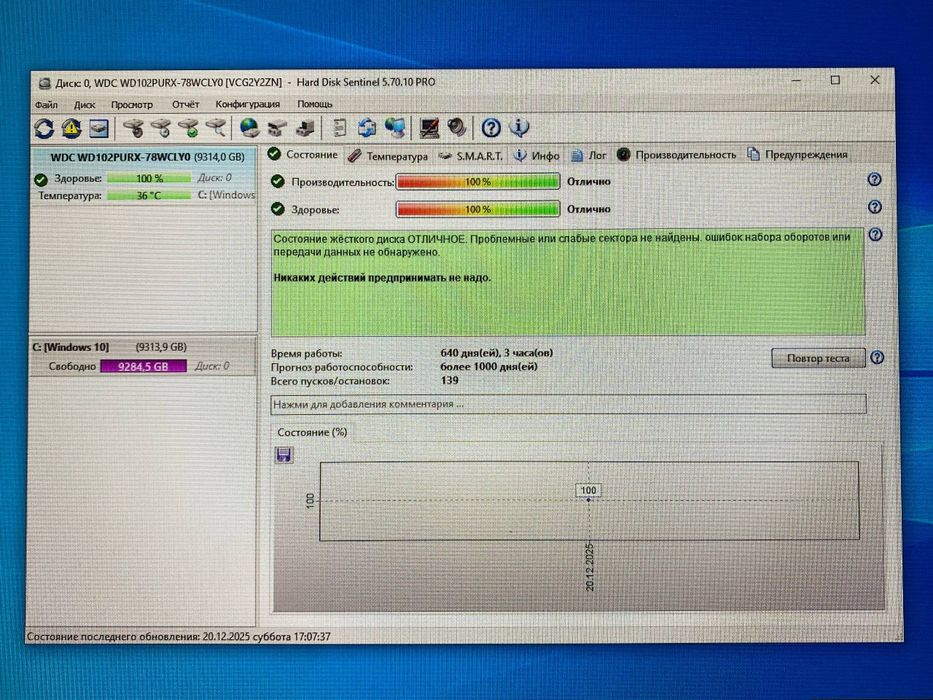The image size is (933, 700).
Task: Click left panel Здоровье 100 % green bar
Action: point(149,178)
